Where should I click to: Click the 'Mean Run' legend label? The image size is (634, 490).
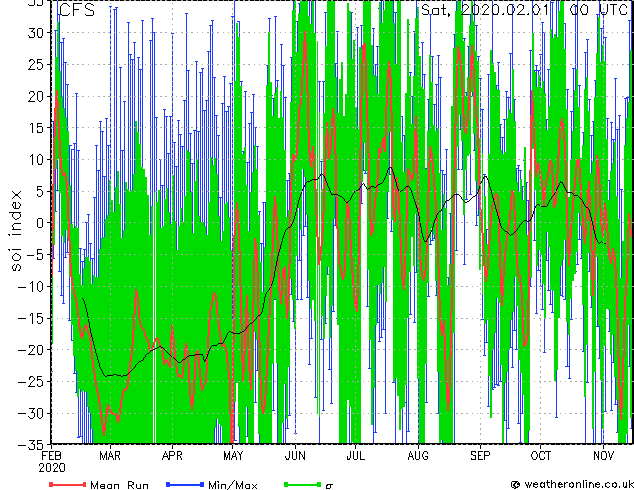[x=119, y=485]
